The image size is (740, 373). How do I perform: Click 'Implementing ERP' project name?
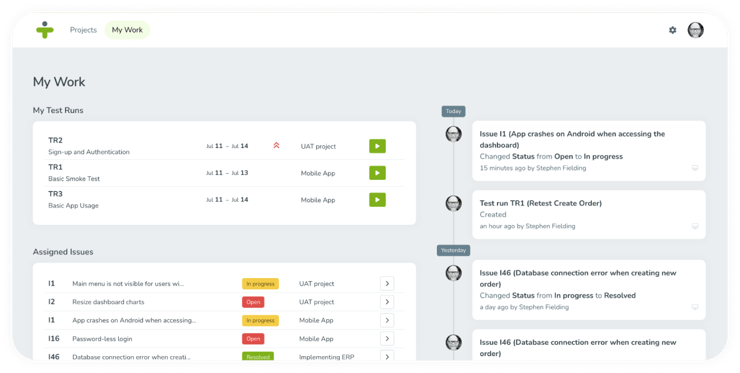click(x=327, y=357)
